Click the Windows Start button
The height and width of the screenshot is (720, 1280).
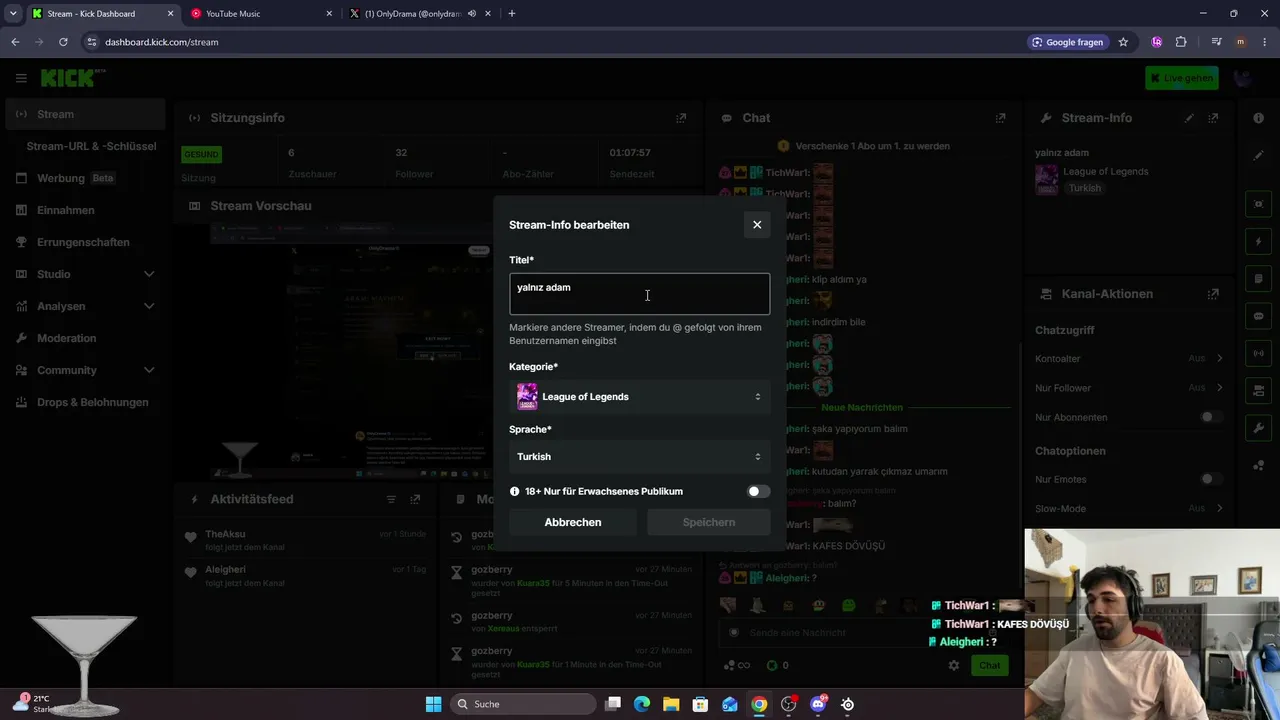(x=433, y=704)
